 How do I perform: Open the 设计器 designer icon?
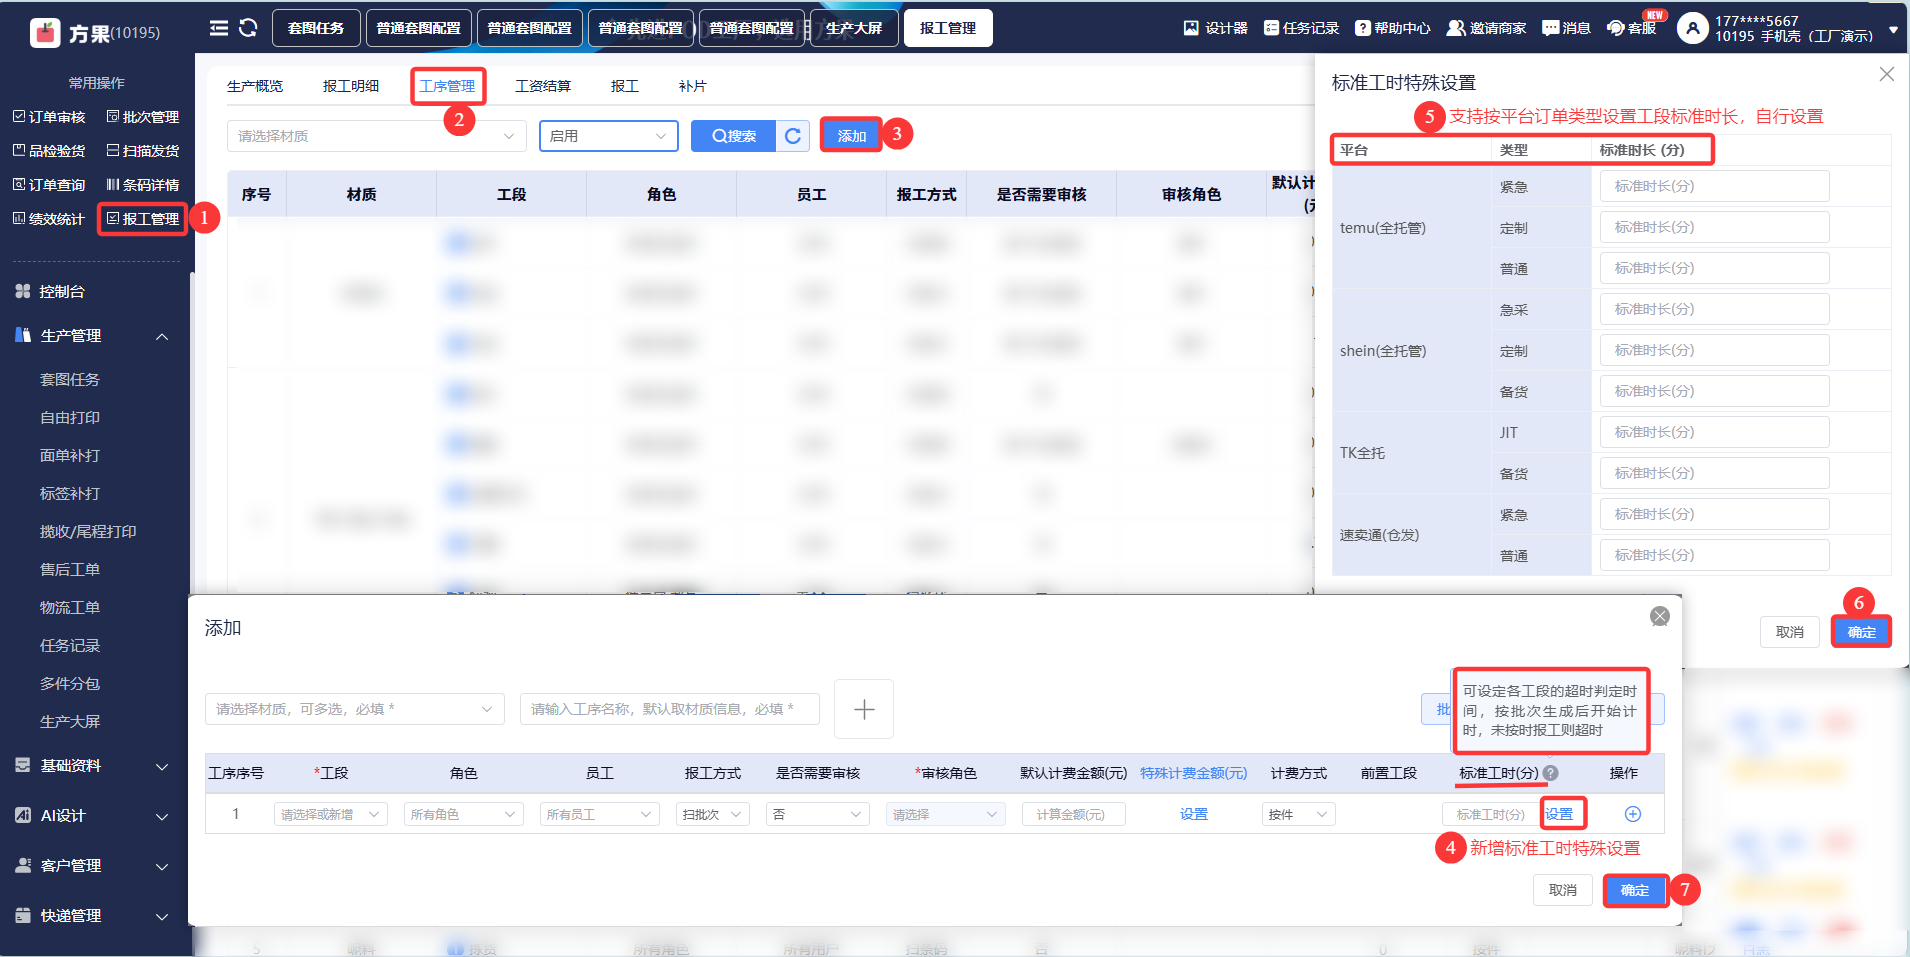pyautogui.click(x=1215, y=28)
